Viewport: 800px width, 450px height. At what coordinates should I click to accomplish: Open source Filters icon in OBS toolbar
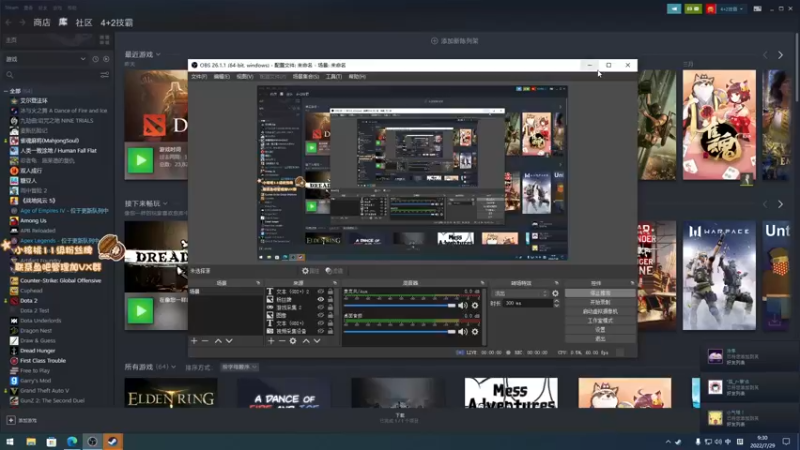[328, 271]
